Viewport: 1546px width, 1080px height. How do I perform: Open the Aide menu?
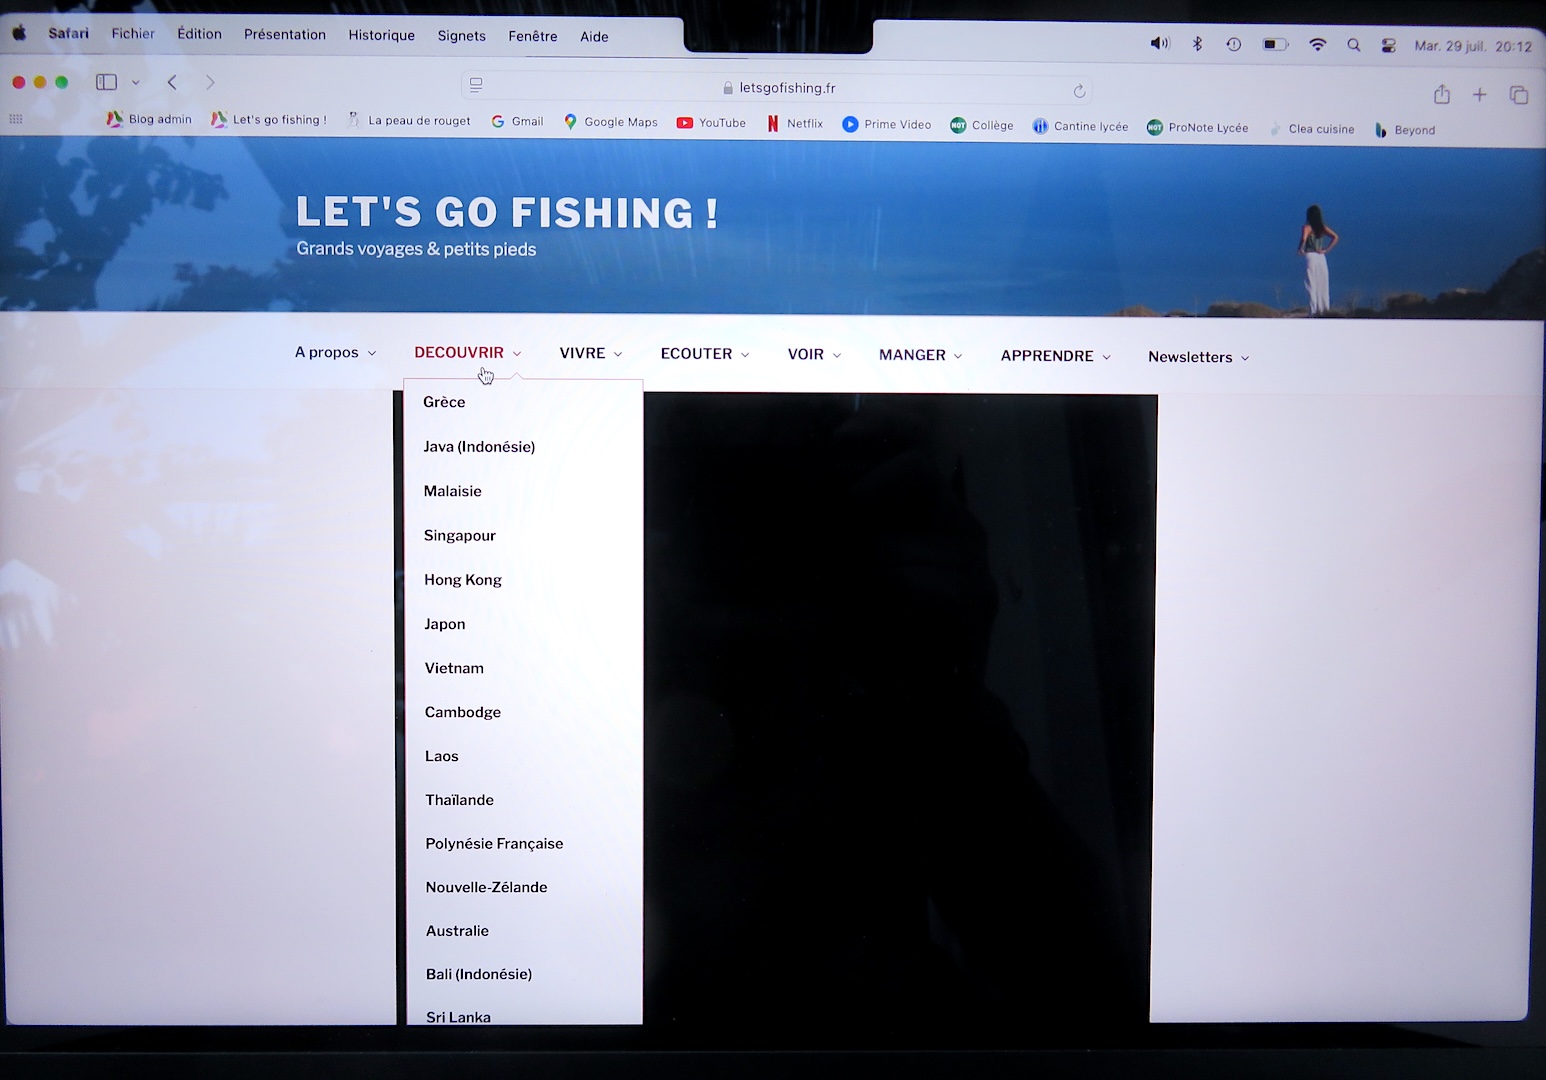(594, 37)
